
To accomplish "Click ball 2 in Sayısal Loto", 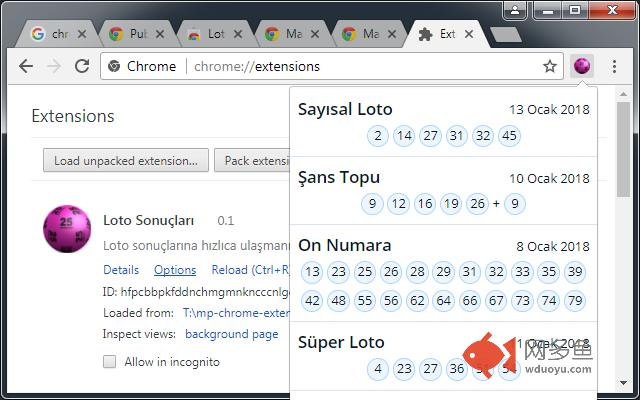I will (x=378, y=136).
